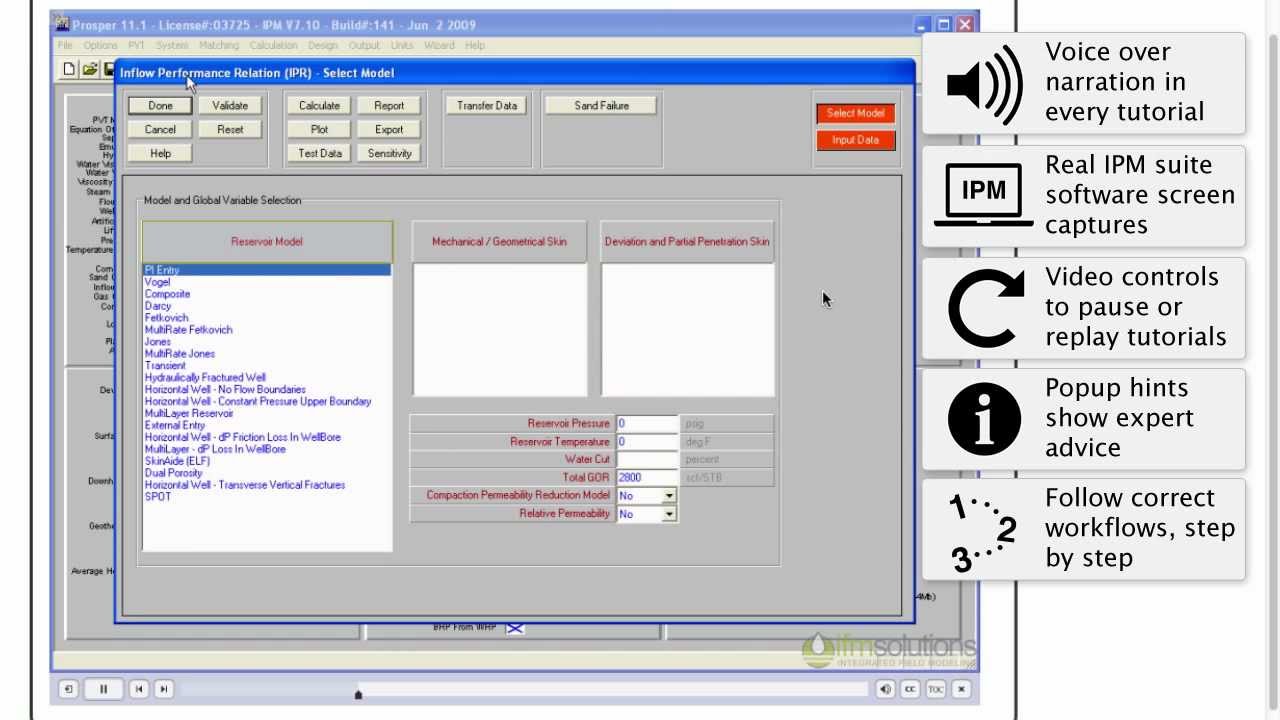Skip to previous slide in player

pos(139,689)
